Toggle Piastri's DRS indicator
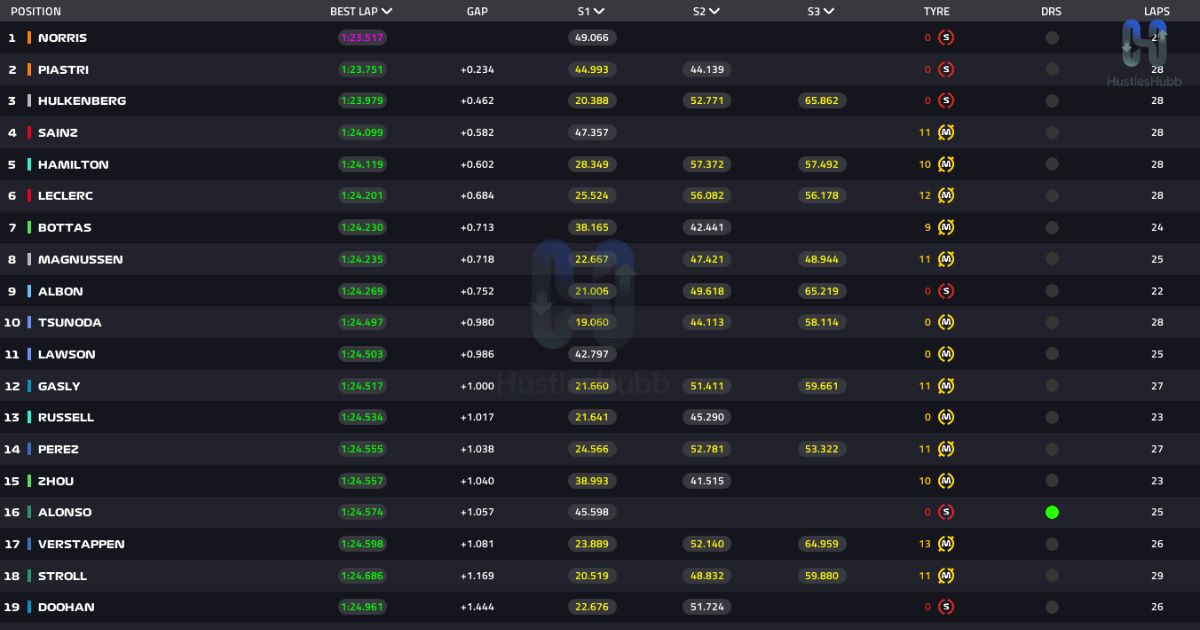Screen dimensions: 1200x630 [1052, 70]
